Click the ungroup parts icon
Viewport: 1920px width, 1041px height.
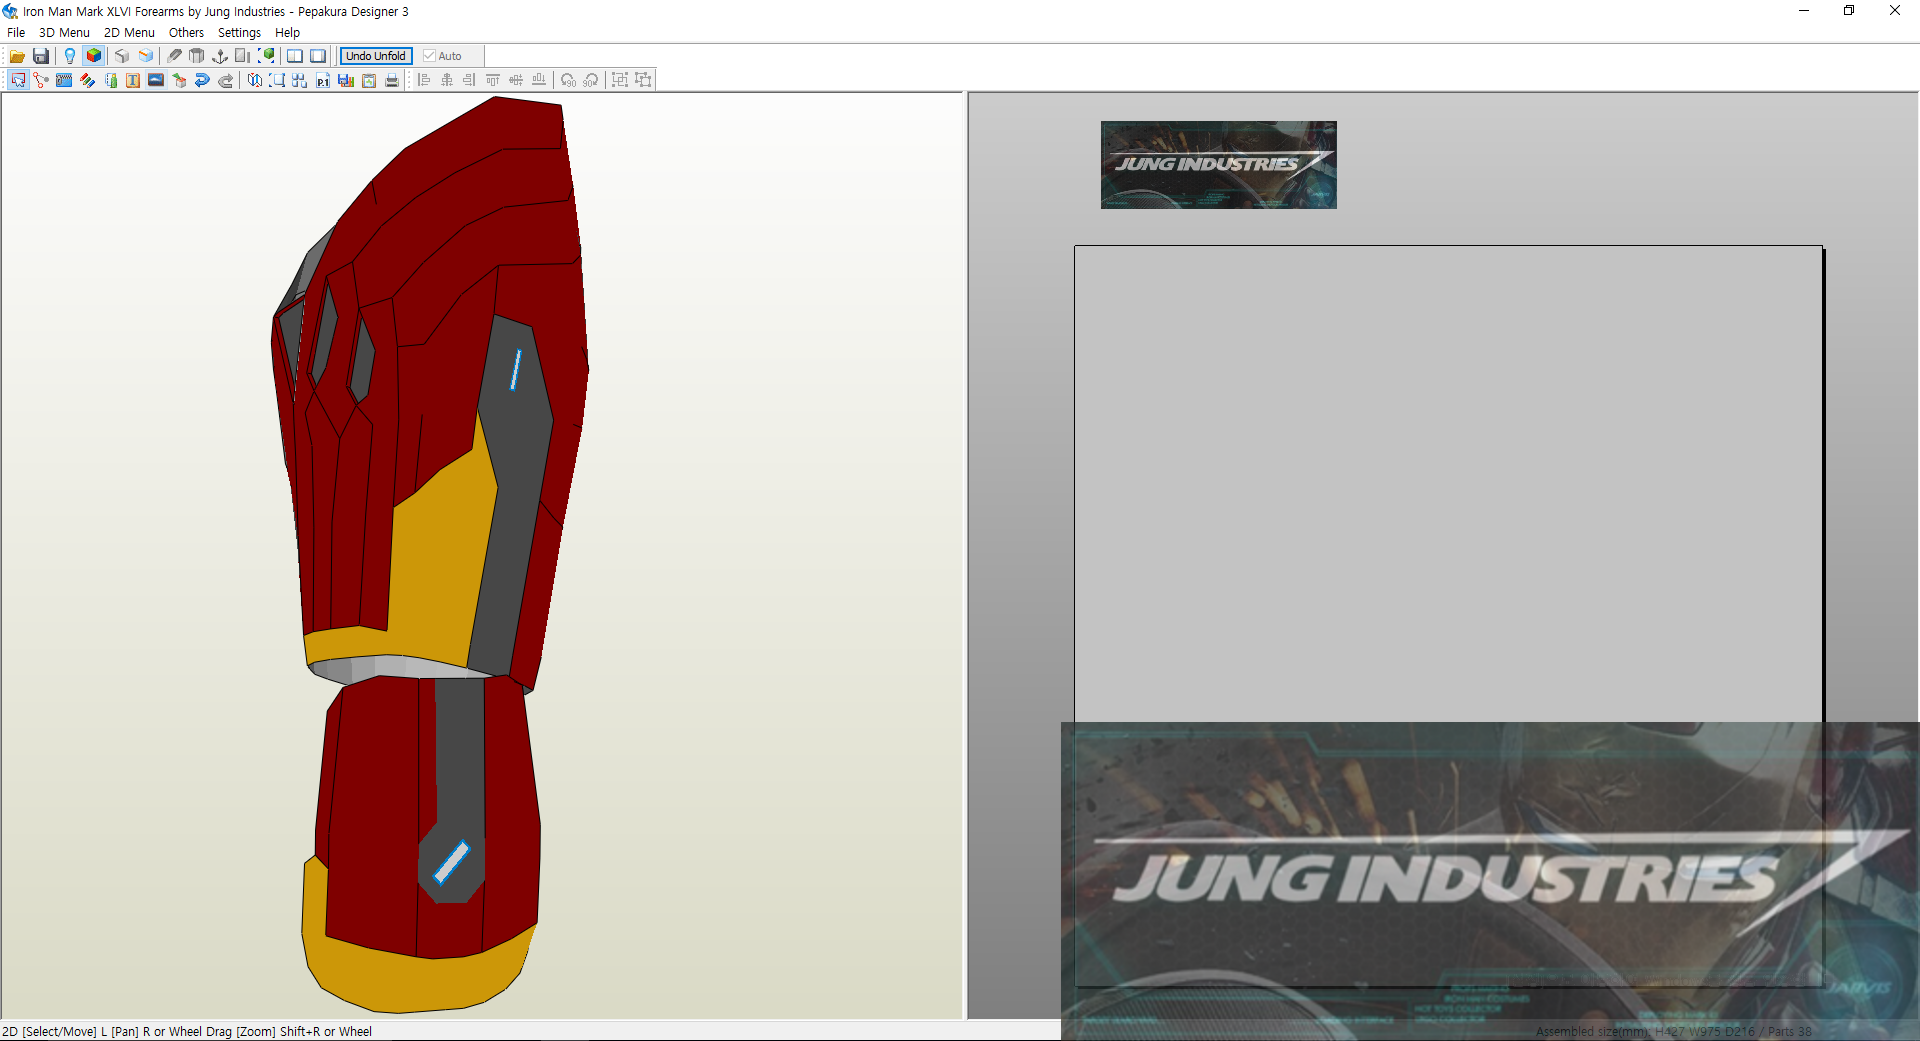point(643,80)
